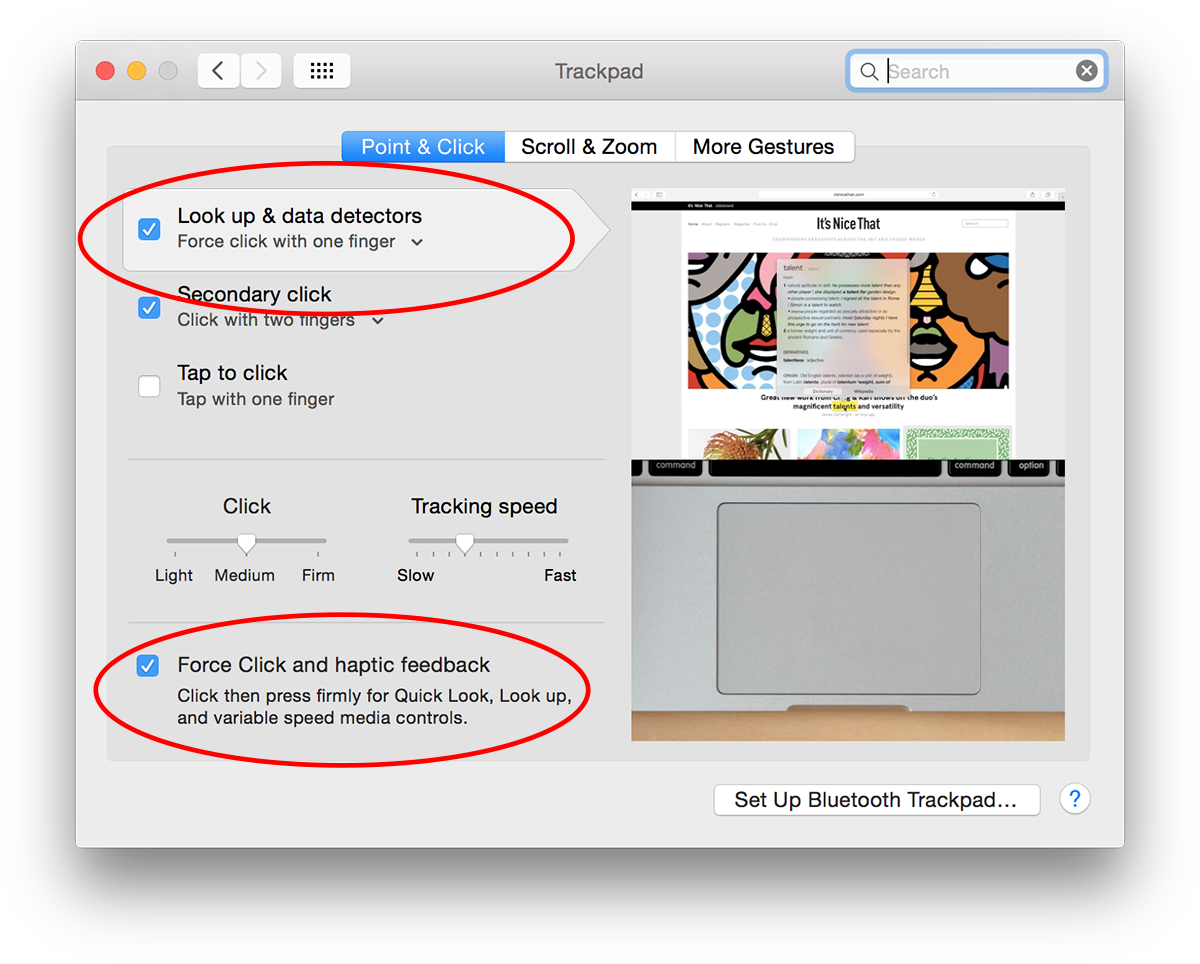The height and width of the screenshot is (964, 1200).
Task: Open help with the question mark button
Action: (x=1075, y=799)
